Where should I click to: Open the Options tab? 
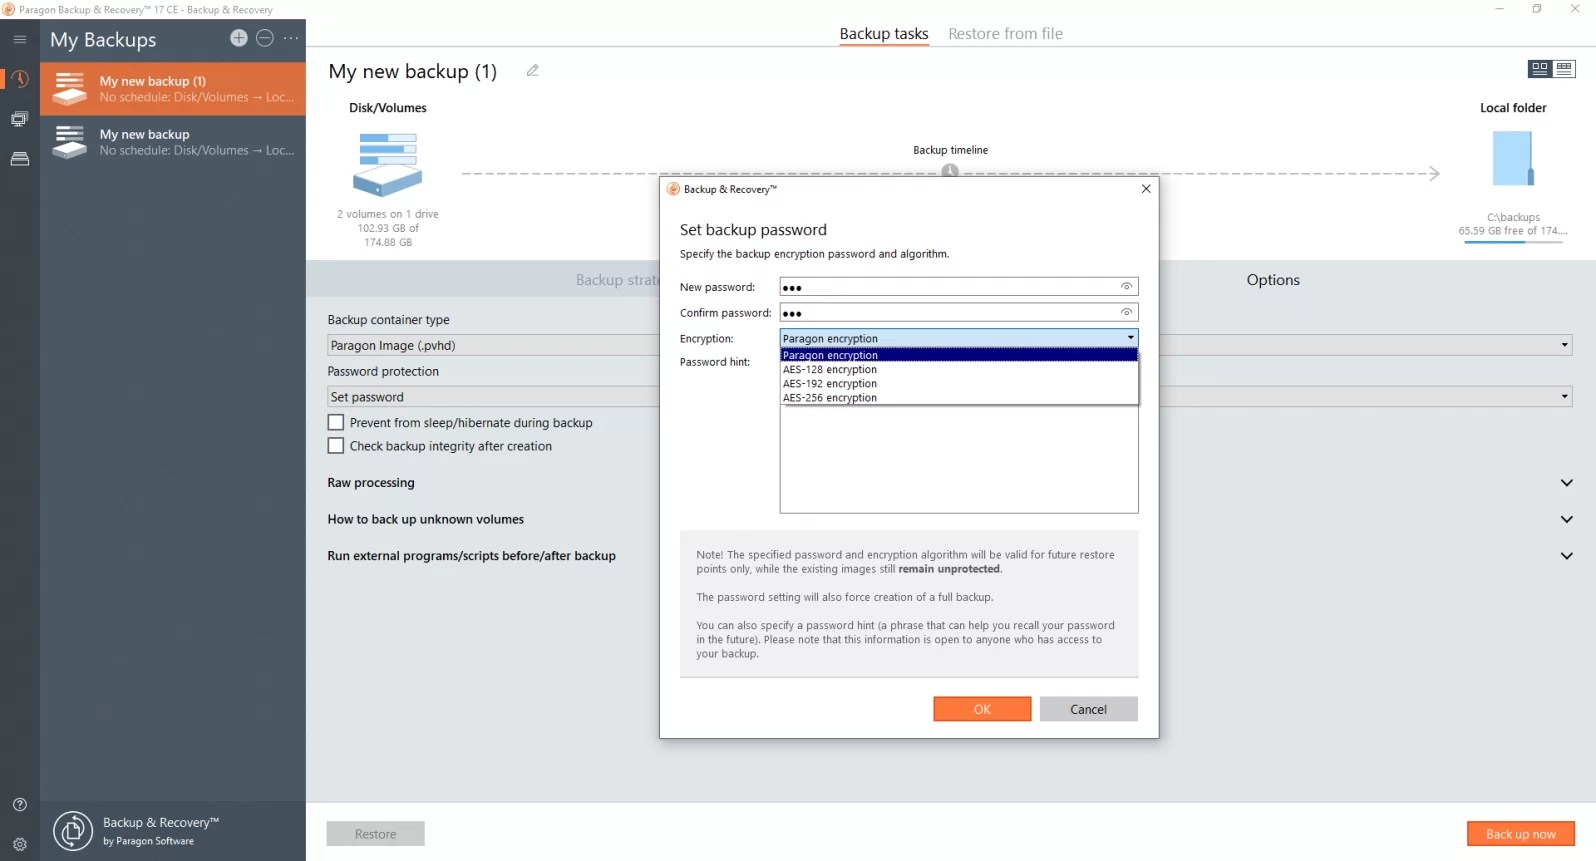click(x=1273, y=280)
